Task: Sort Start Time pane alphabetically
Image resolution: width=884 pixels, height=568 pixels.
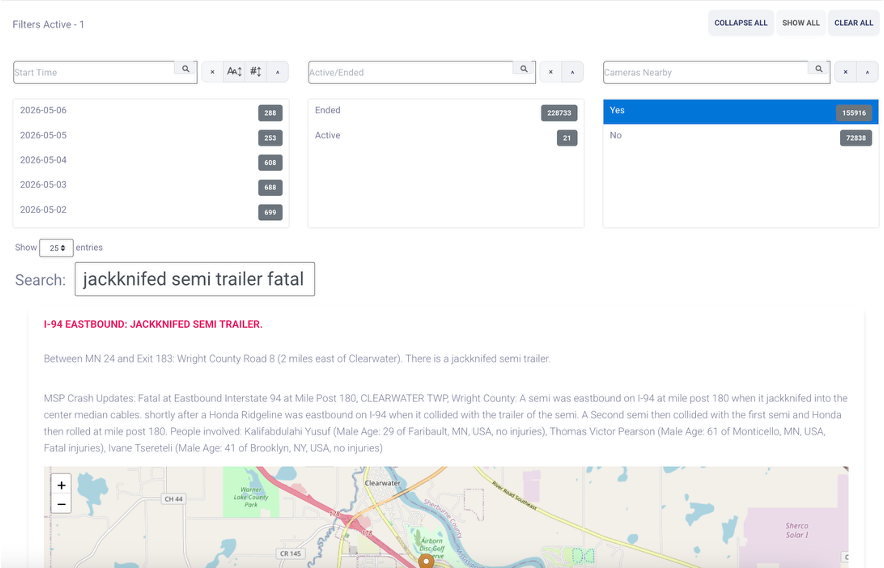Action: tap(235, 72)
